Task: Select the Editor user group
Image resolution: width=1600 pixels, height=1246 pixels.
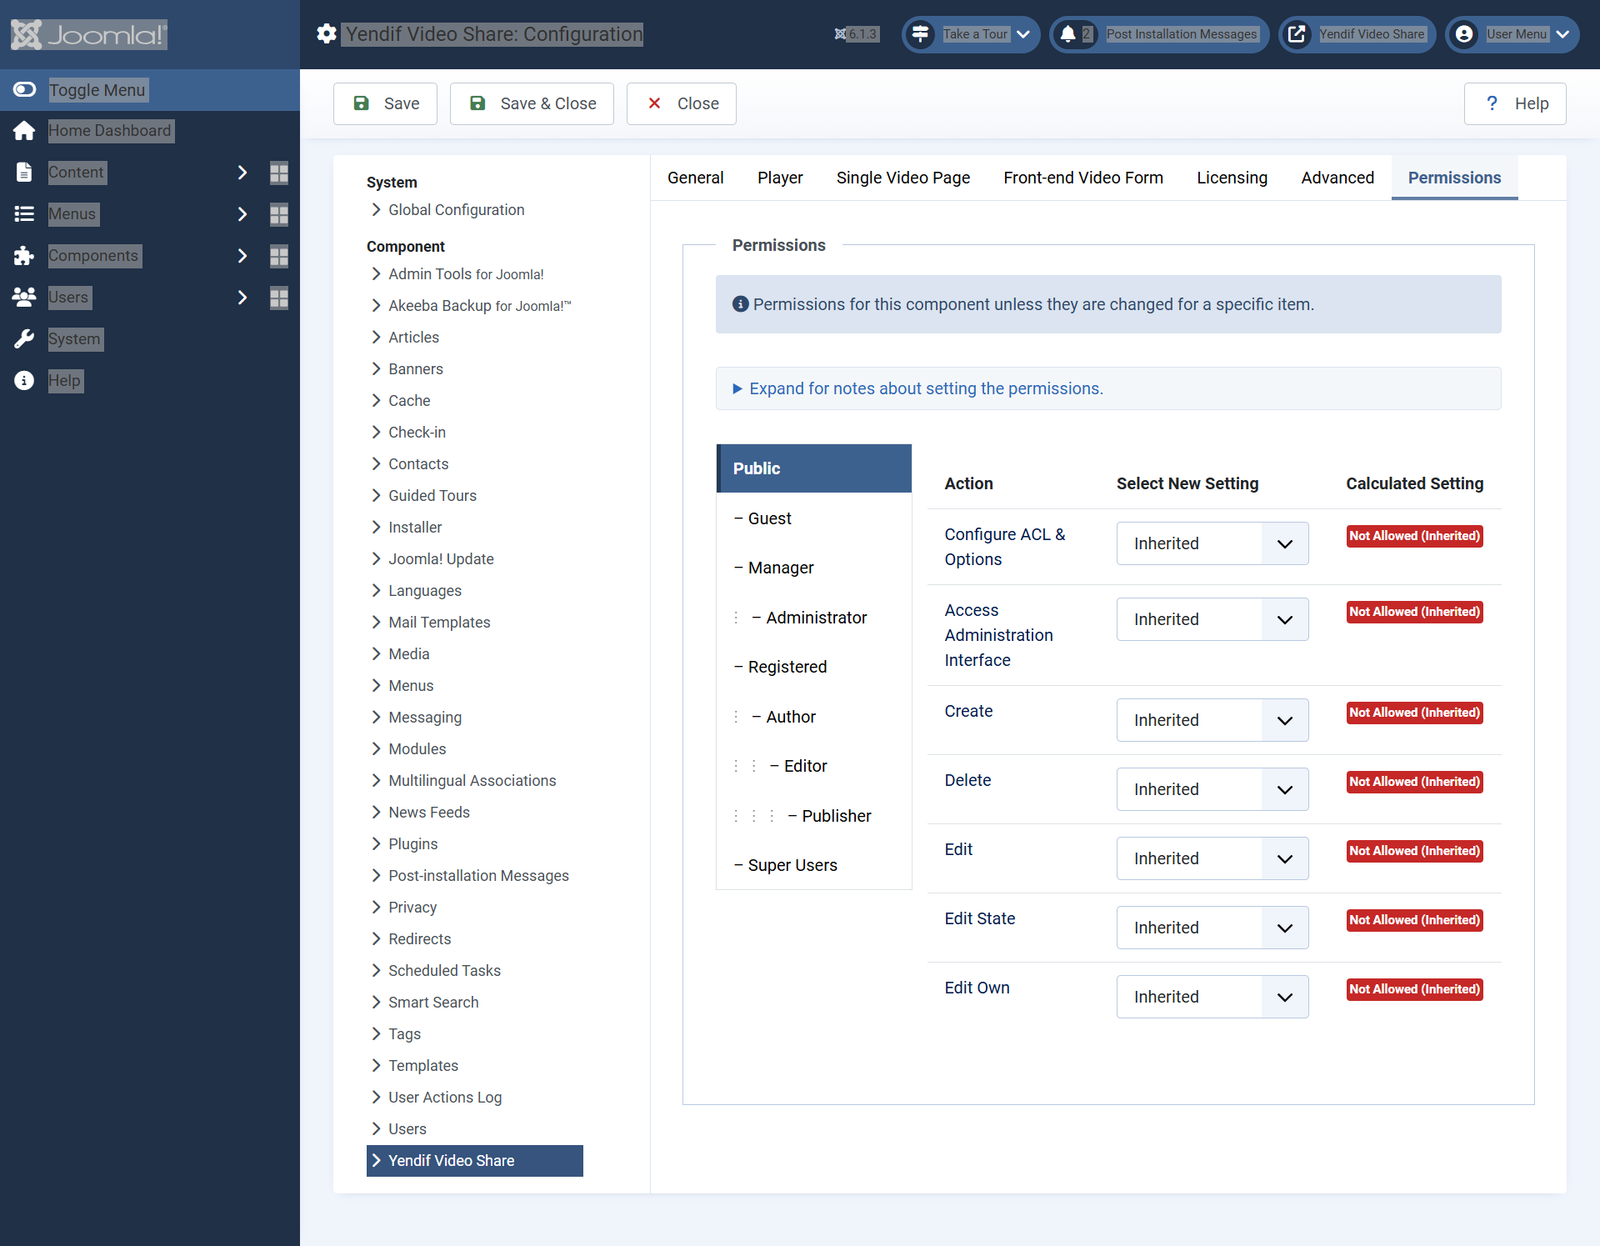Action: click(x=814, y=766)
